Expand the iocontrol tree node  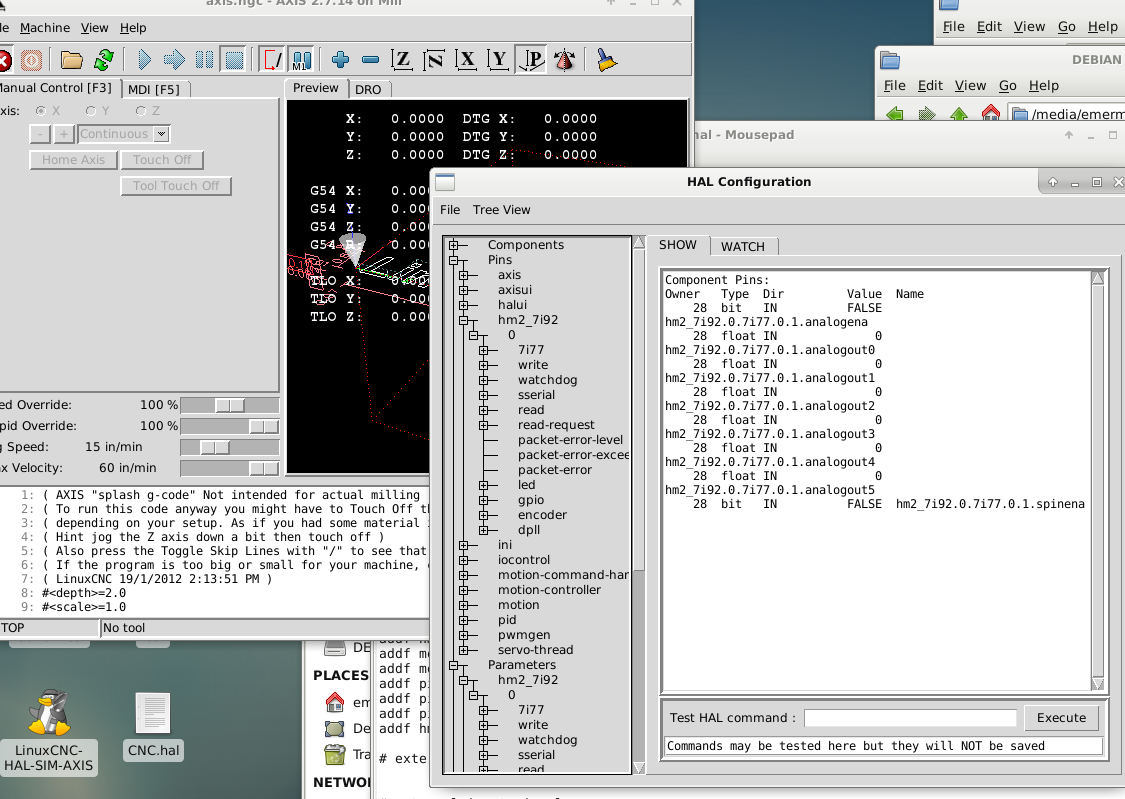tap(463, 560)
